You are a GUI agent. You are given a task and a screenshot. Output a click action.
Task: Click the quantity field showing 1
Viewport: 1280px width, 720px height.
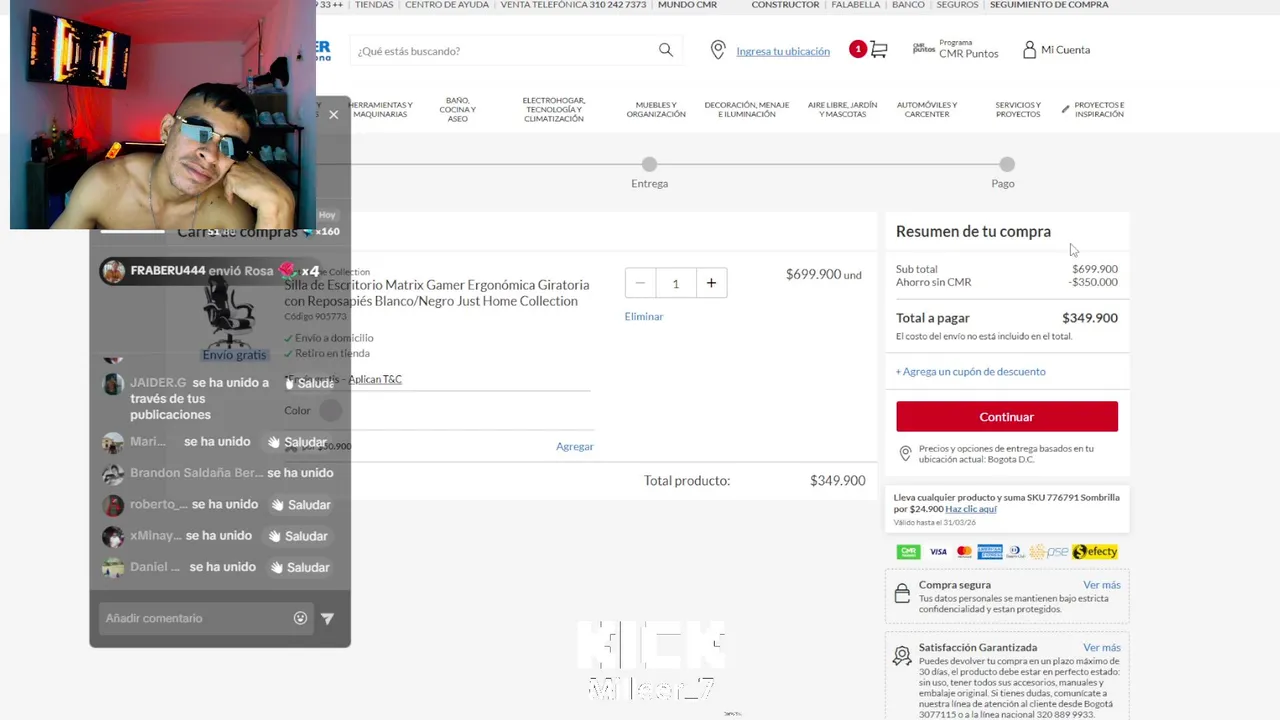tap(675, 283)
